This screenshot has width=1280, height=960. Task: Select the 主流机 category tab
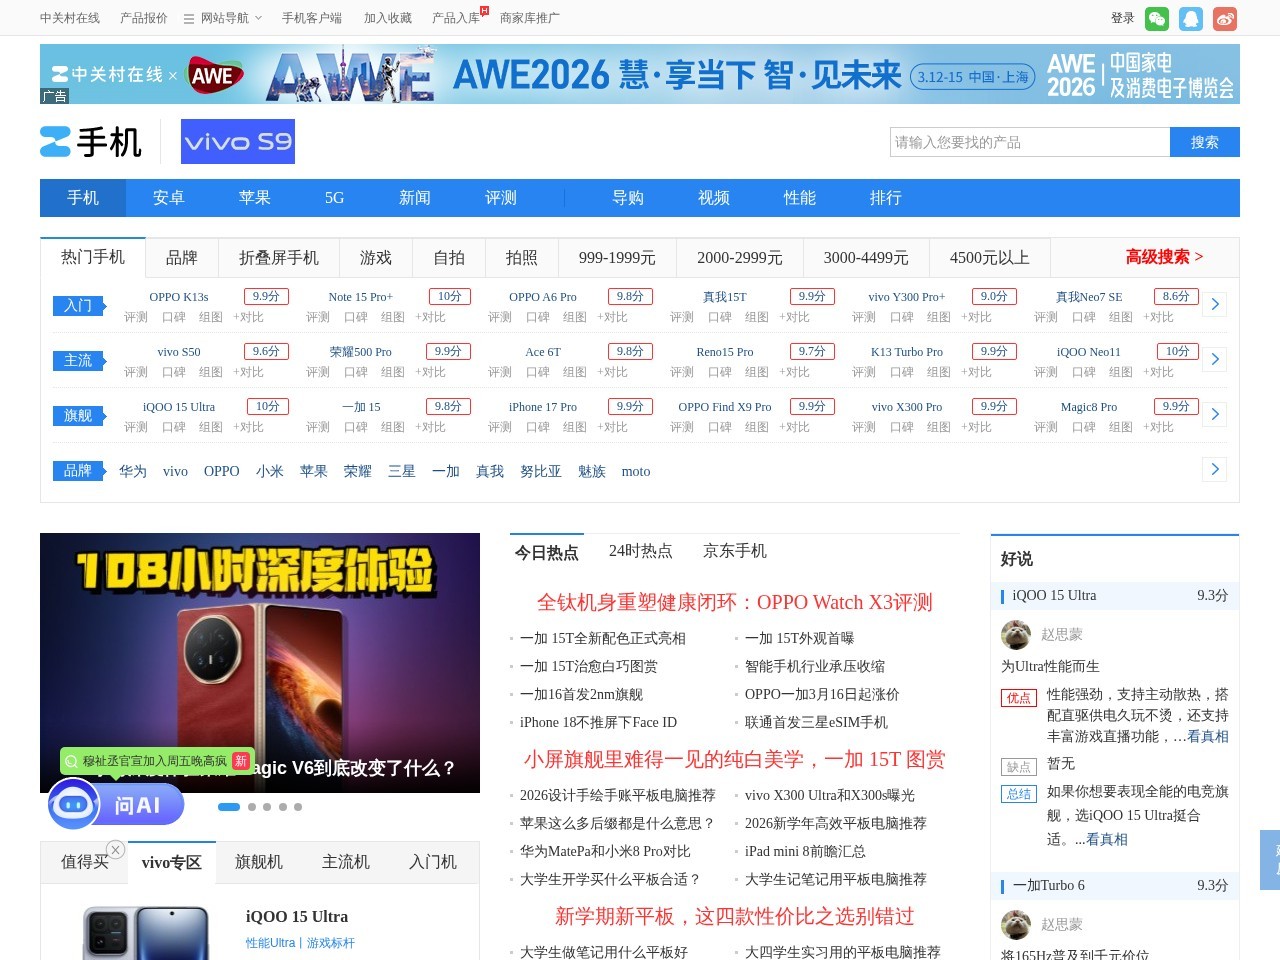(345, 862)
